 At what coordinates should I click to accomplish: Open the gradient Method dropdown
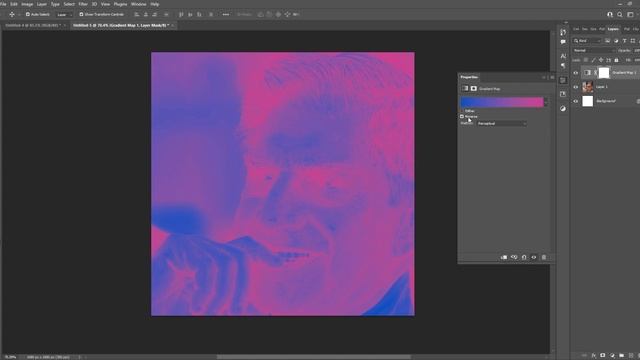click(502, 123)
